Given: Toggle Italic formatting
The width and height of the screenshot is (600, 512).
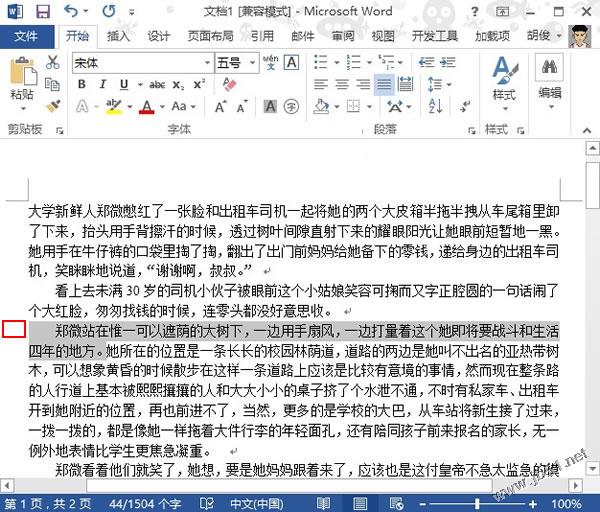Looking at the screenshot, I should (x=102, y=84).
